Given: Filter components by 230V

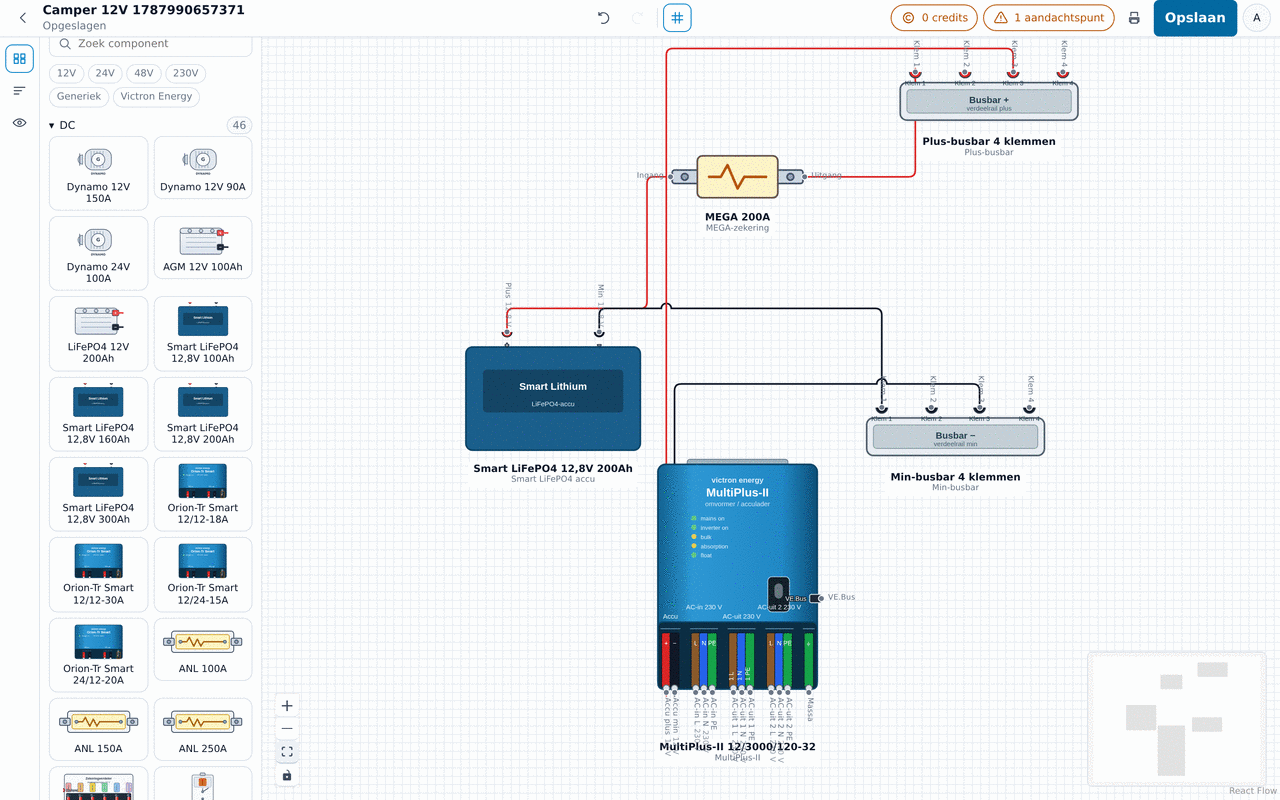Looking at the screenshot, I should 185,73.
